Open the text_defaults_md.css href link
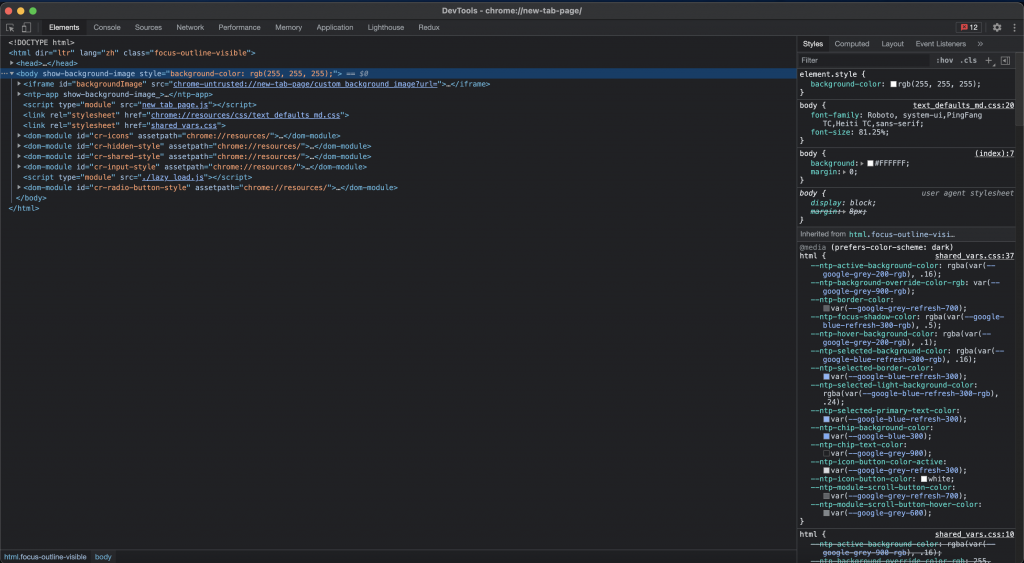 coord(246,115)
